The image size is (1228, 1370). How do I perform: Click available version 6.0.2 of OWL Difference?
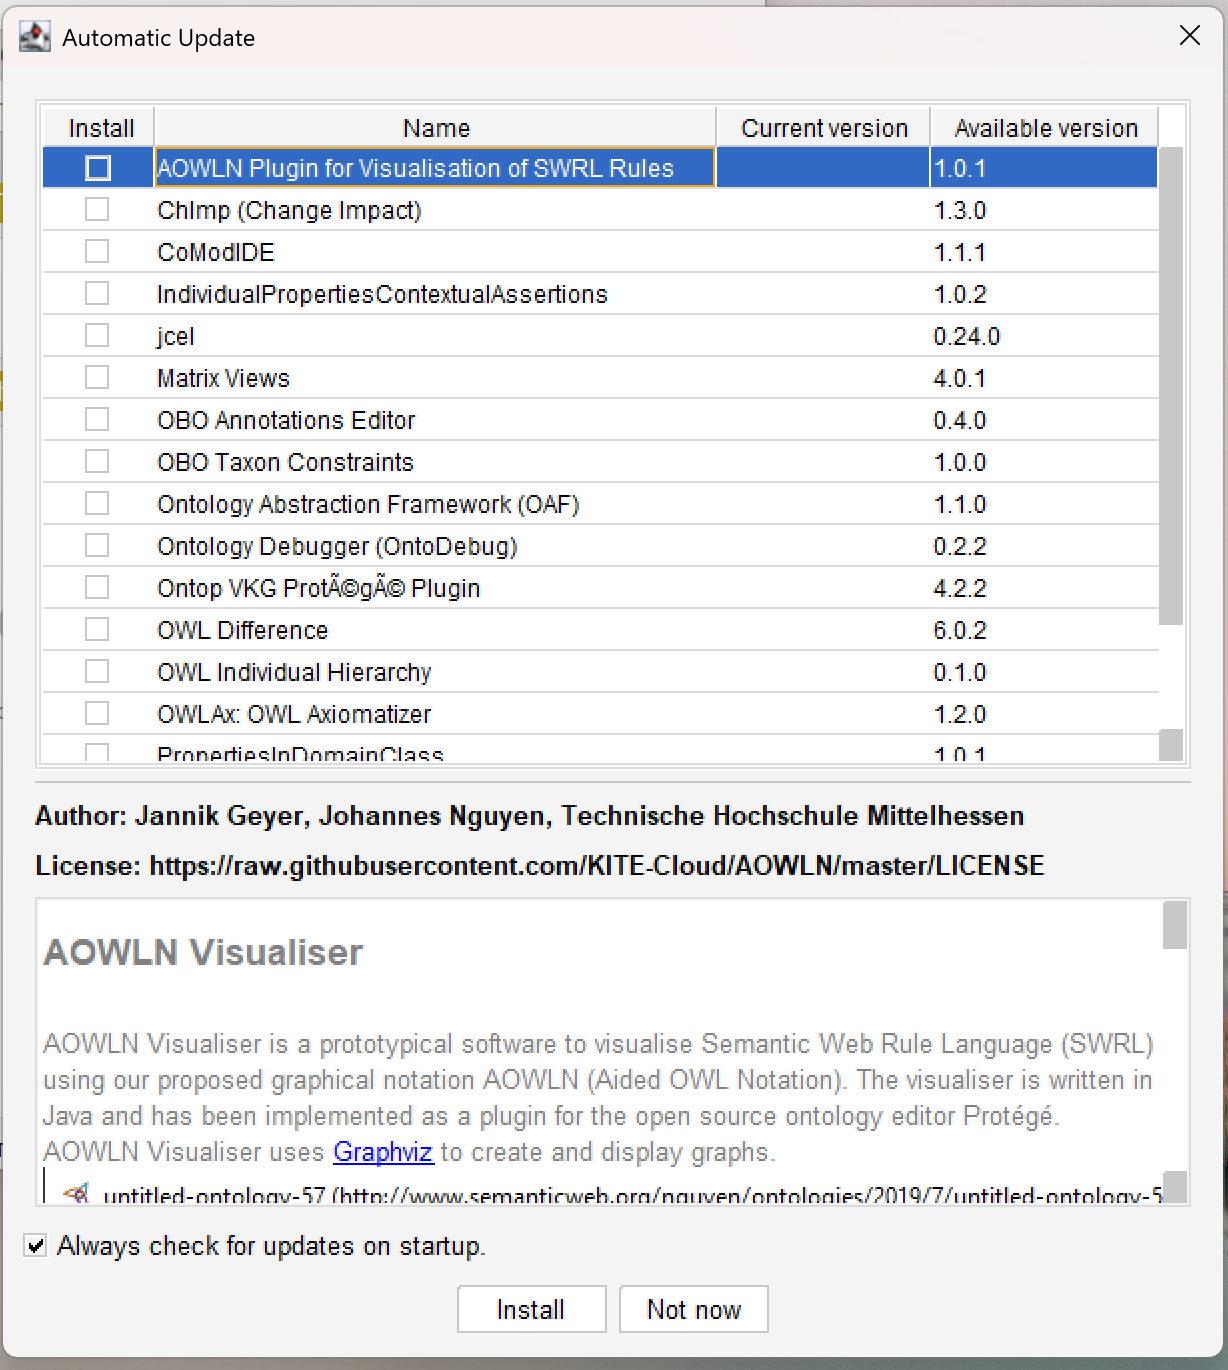point(960,630)
